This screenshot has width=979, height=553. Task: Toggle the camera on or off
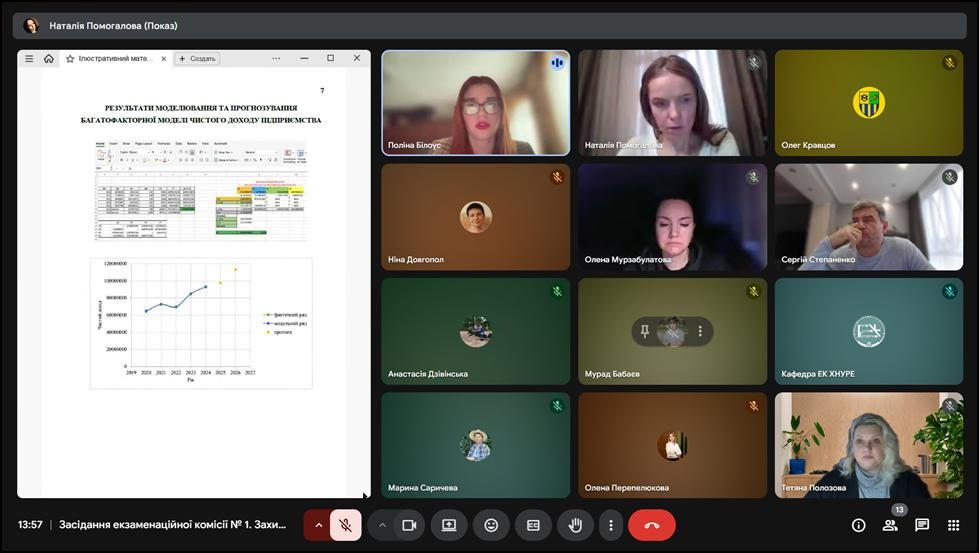click(x=409, y=525)
